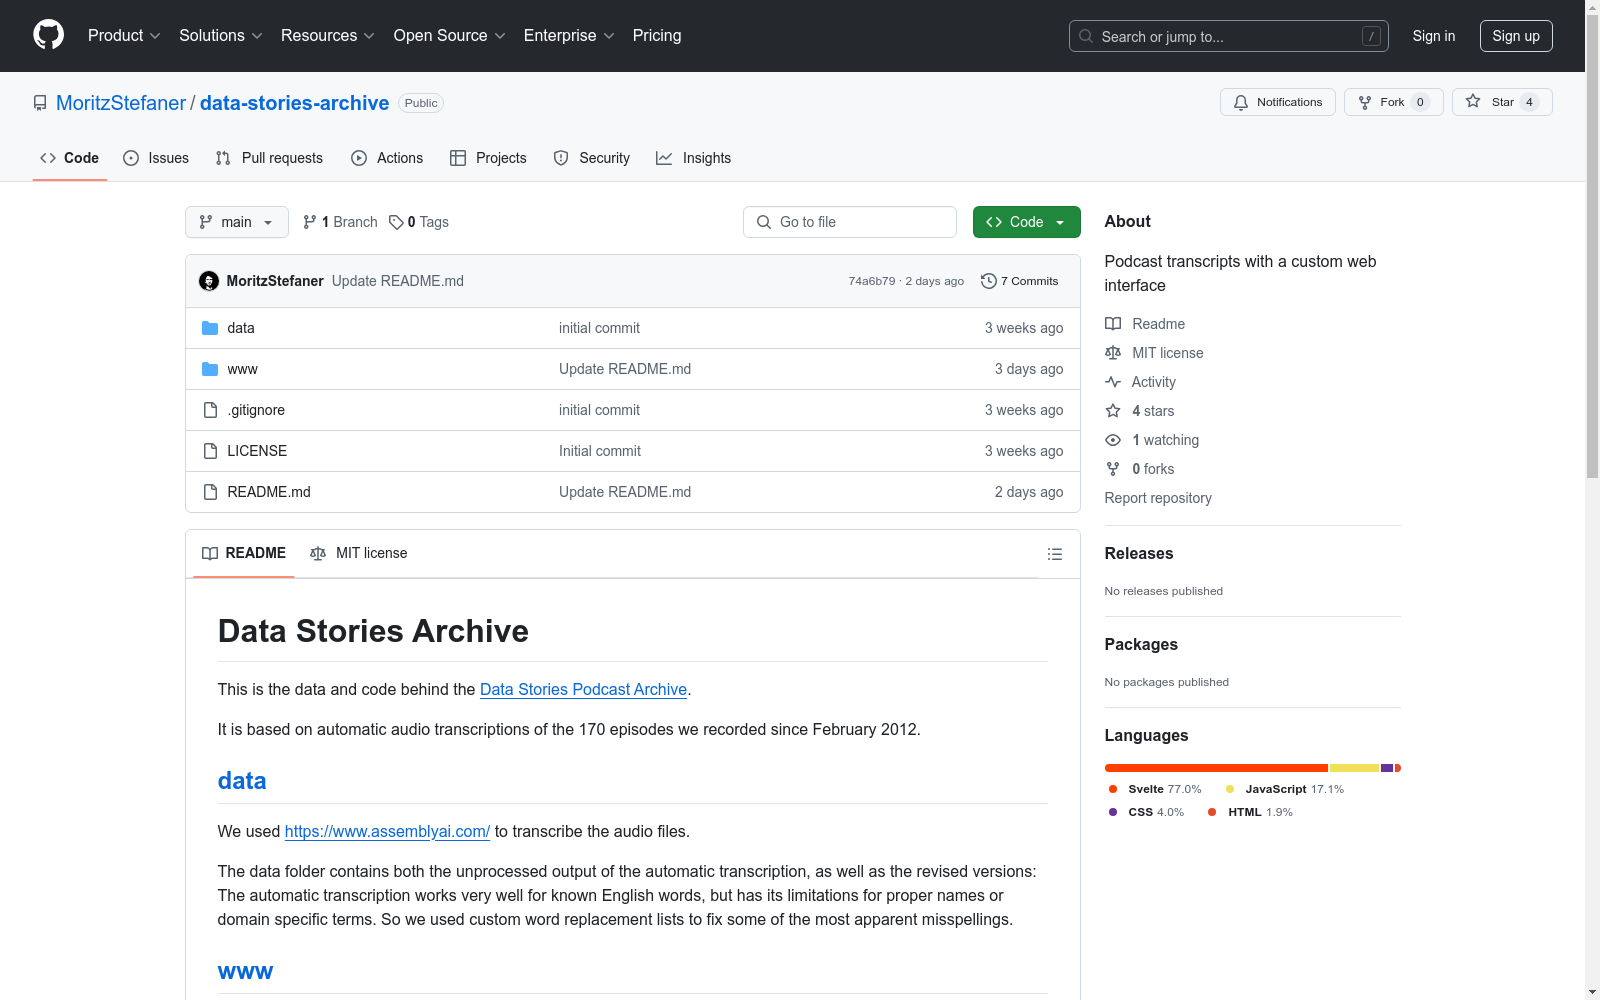Switch to the Code tab
Image resolution: width=1600 pixels, height=1000 pixels.
click(x=70, y=158)
